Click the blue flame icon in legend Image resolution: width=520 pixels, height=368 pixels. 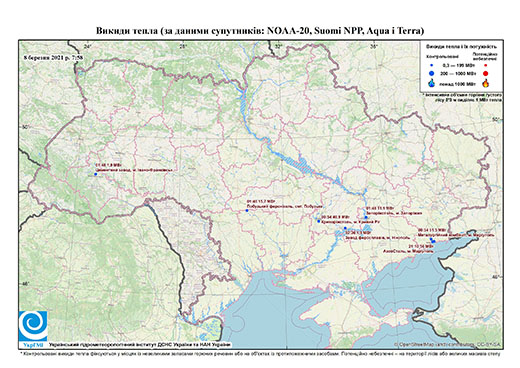tap(432, 83)
